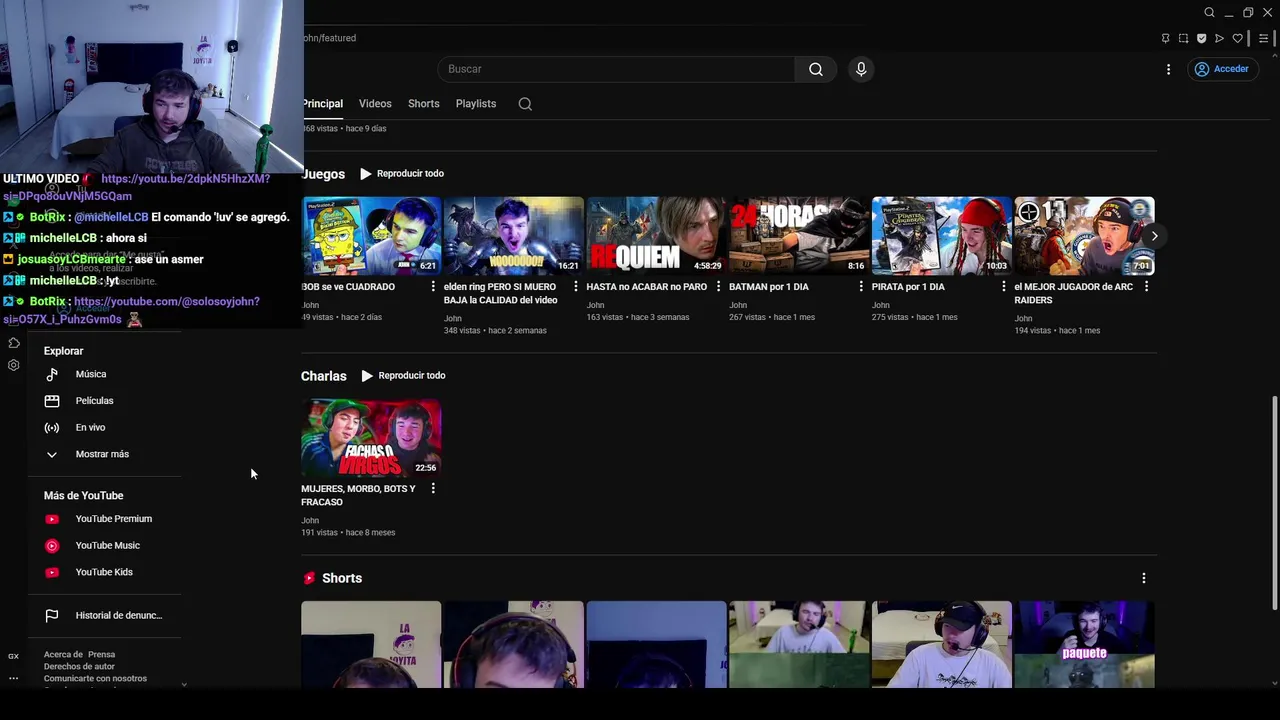Open ARC RAIDERS thumbnail 7:01
The height and width of the screenshot is (720, 1280).
click(x=1084, y=236)
